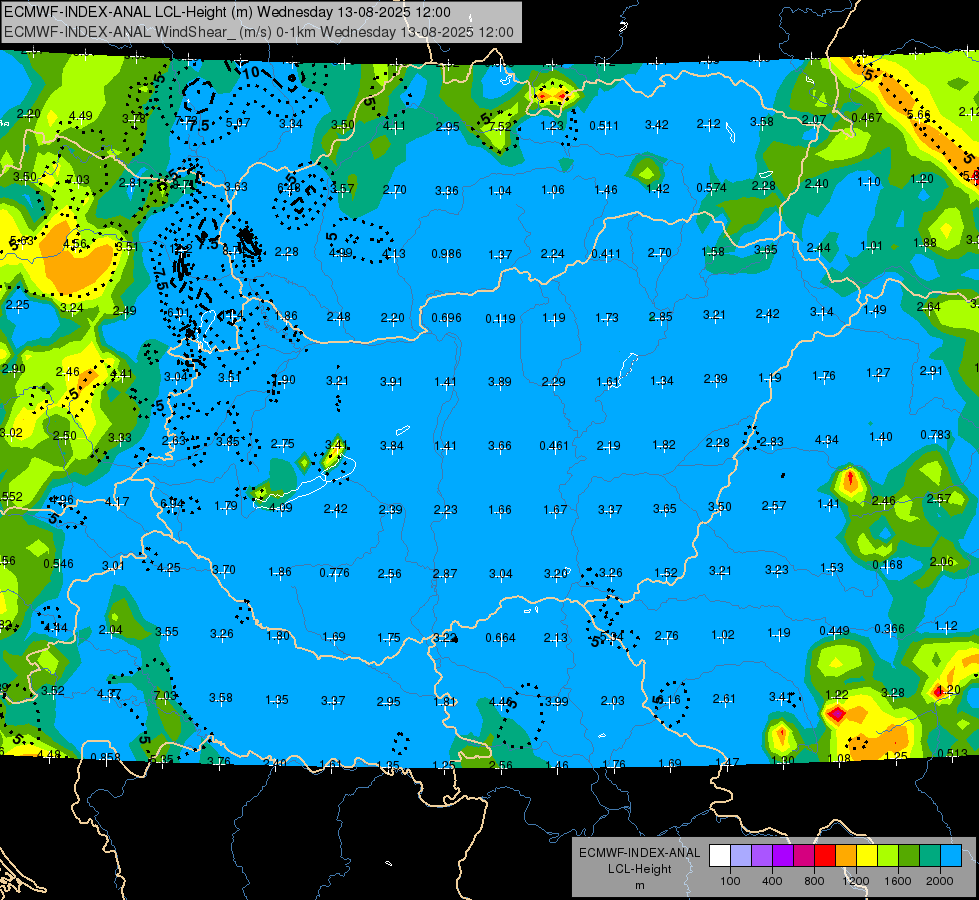Screen dimensions: 979x900
Task: Click the lime green legend swatch
Action: coord(888,856)
